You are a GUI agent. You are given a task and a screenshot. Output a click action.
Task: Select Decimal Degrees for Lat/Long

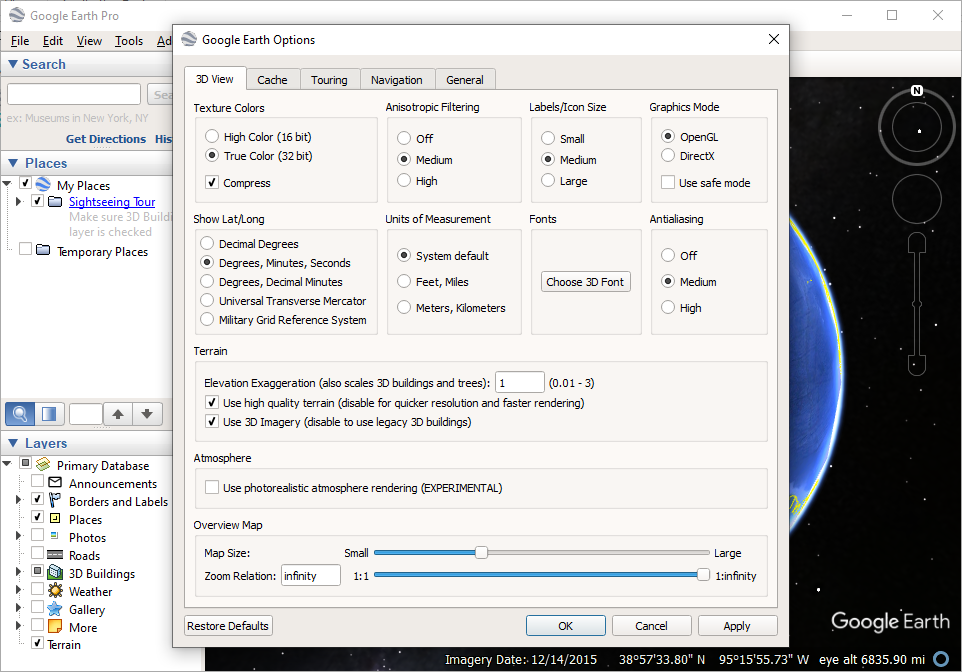coord(207,244)
